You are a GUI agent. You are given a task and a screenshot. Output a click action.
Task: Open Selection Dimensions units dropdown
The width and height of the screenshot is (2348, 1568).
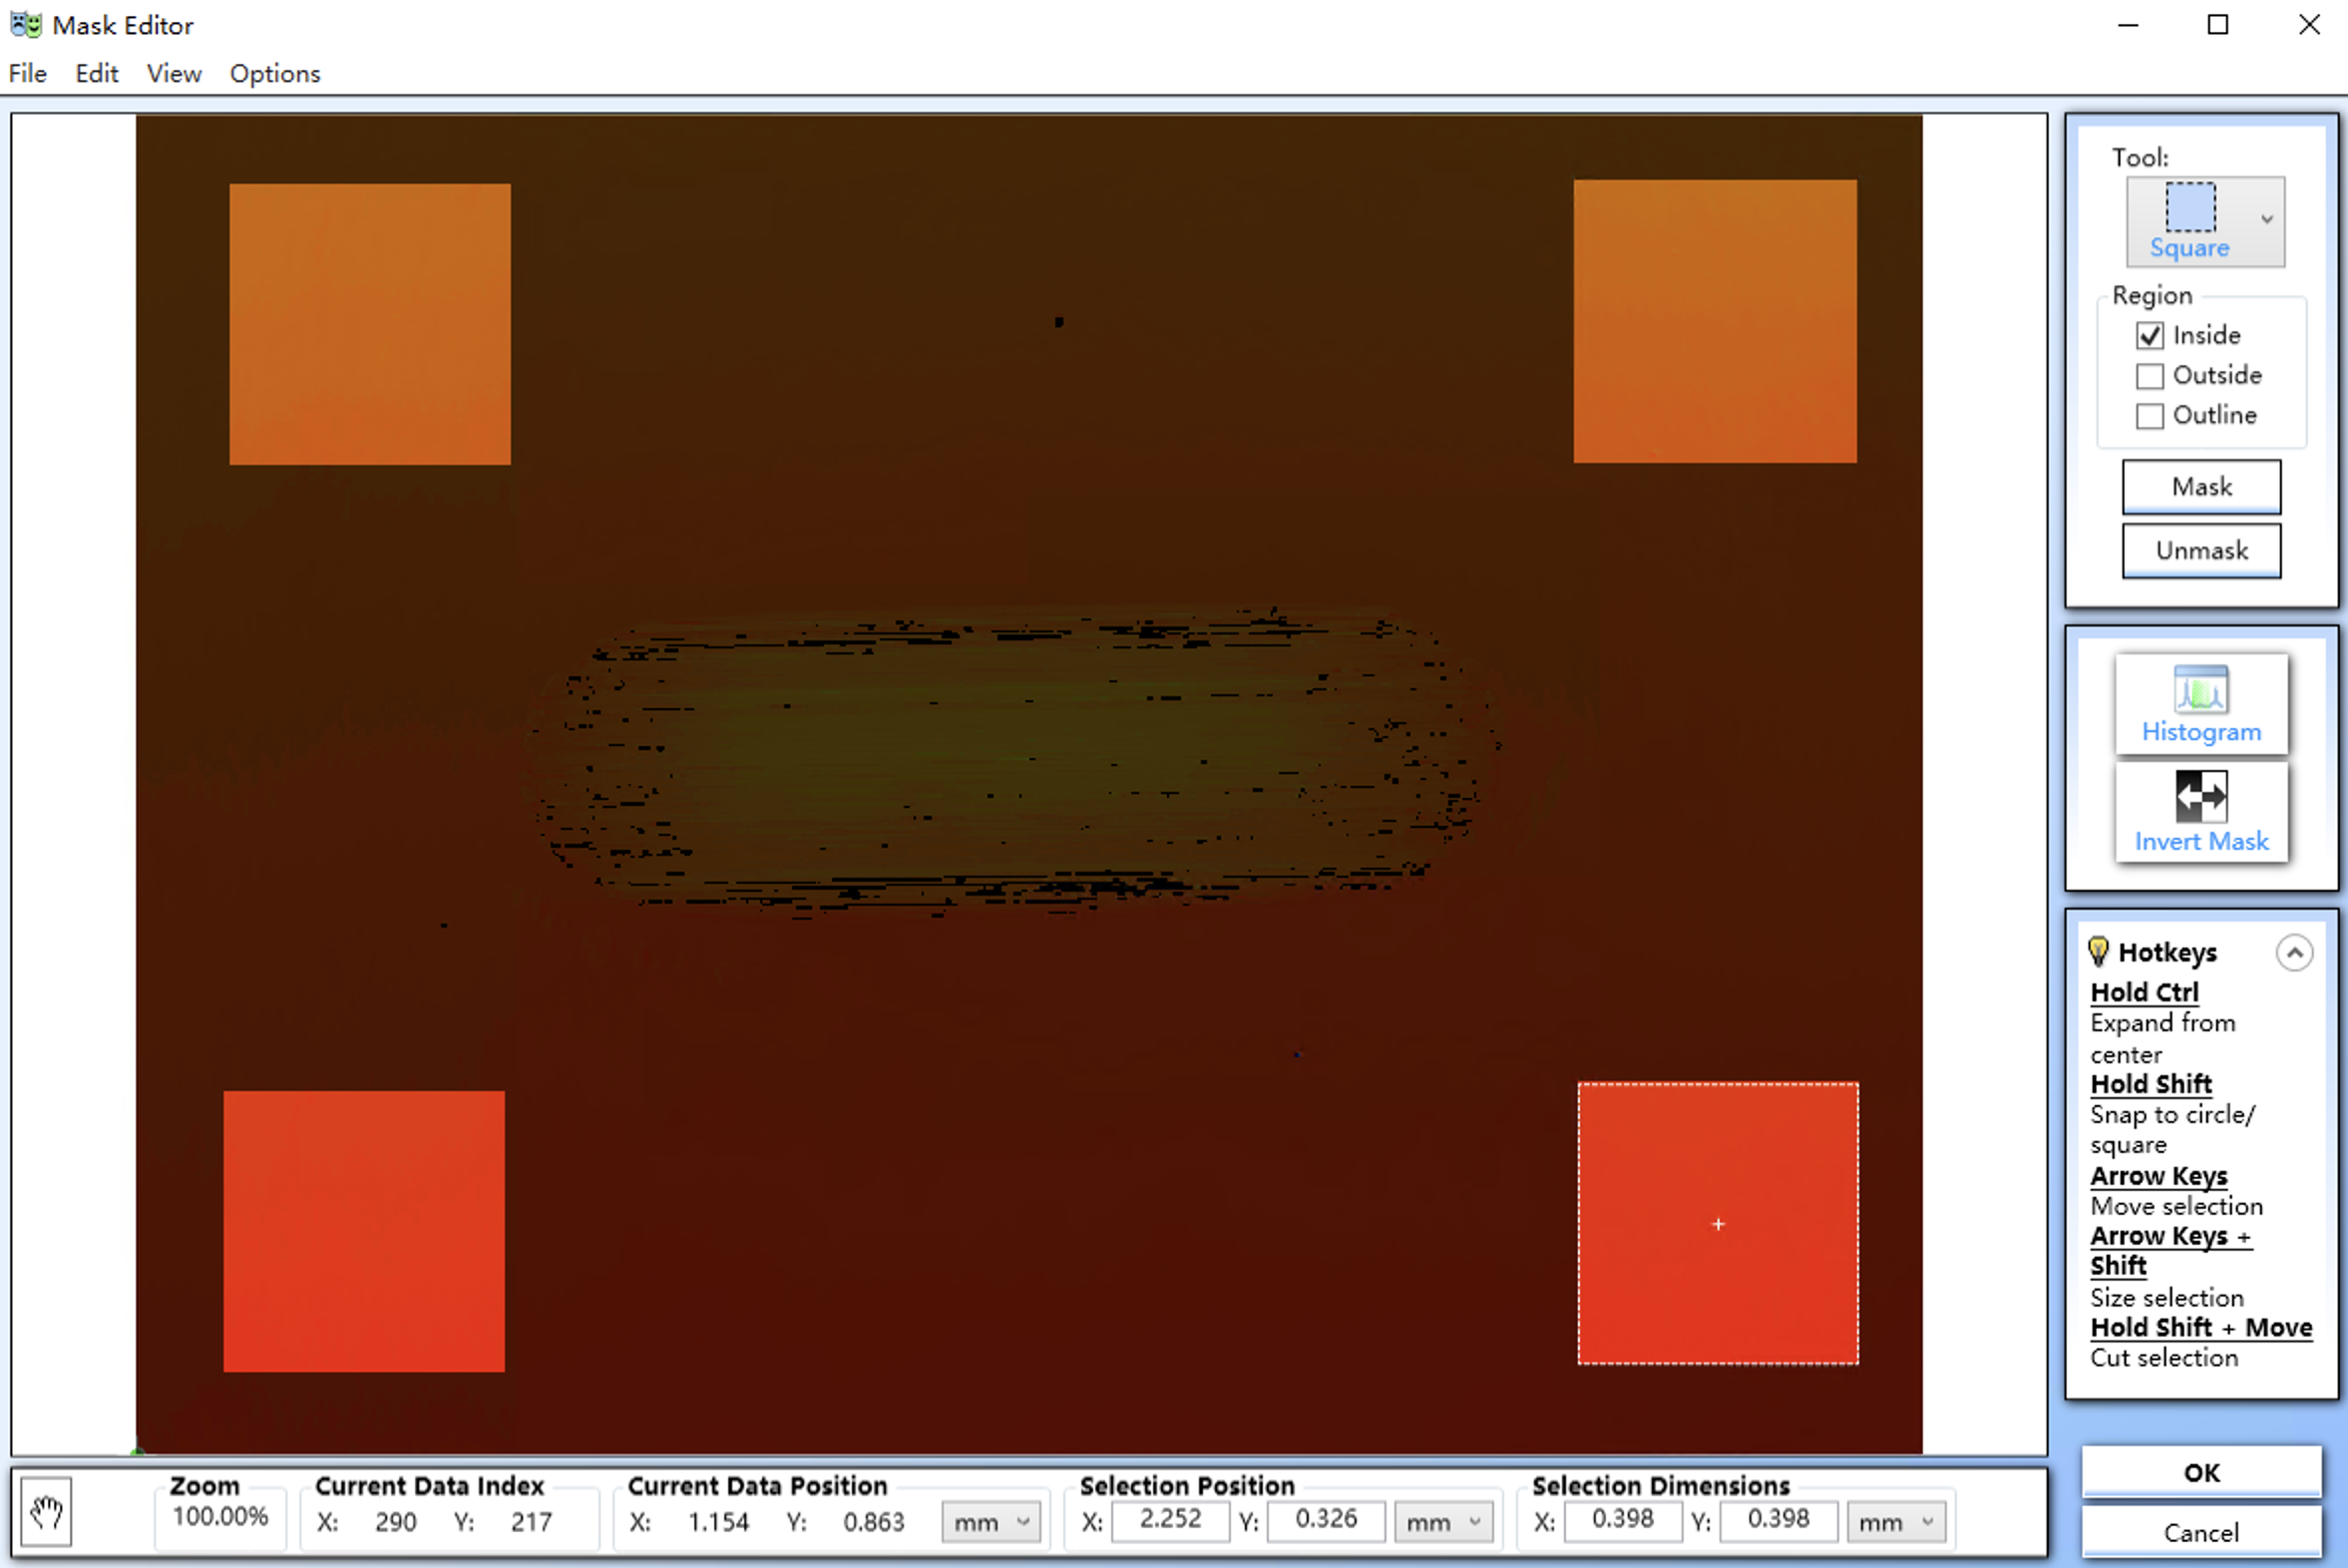pos(1895,1522)
